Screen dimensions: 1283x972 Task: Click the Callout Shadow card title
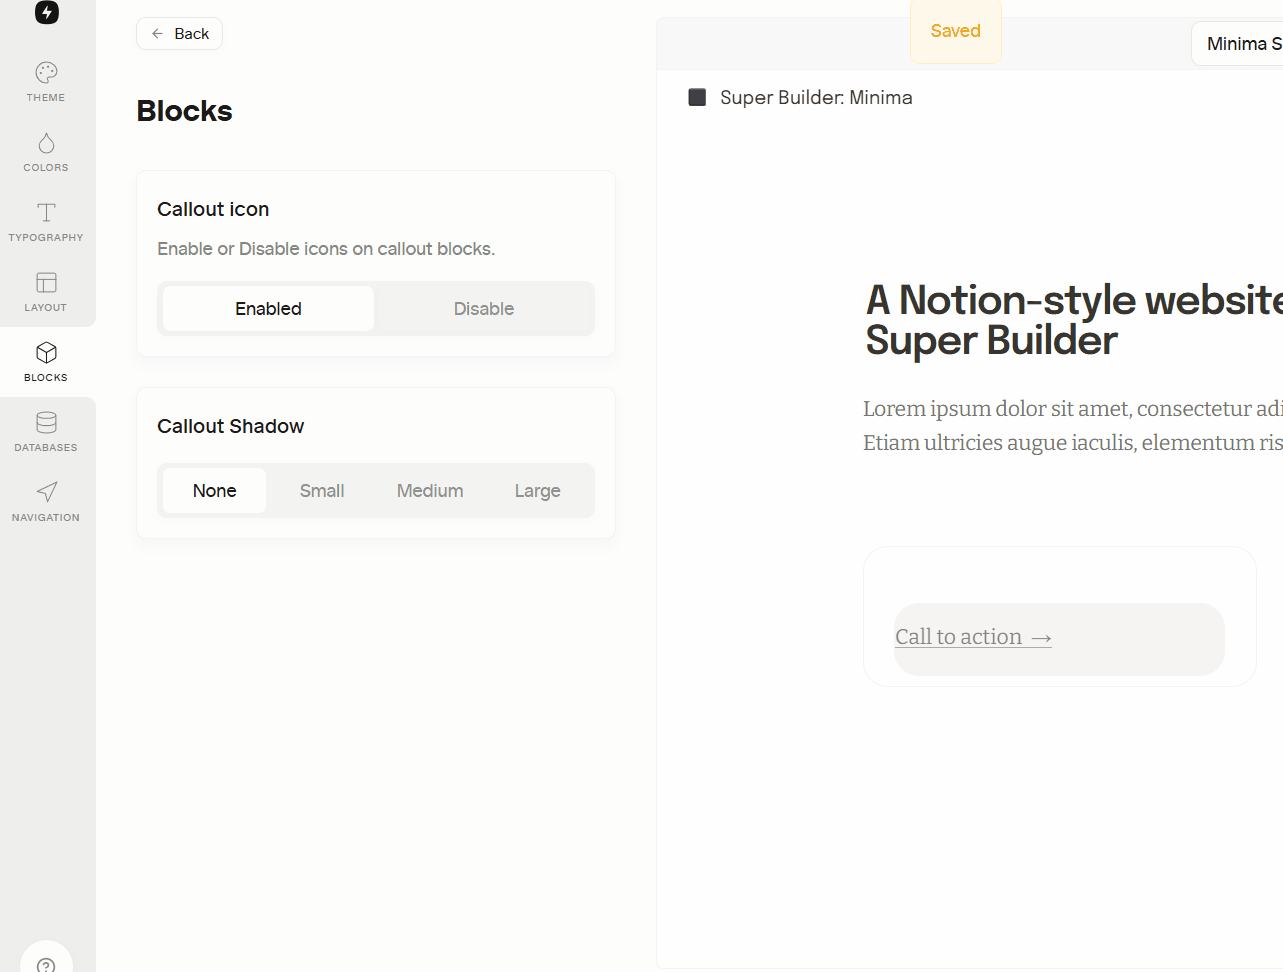click(x=231, y=426)
